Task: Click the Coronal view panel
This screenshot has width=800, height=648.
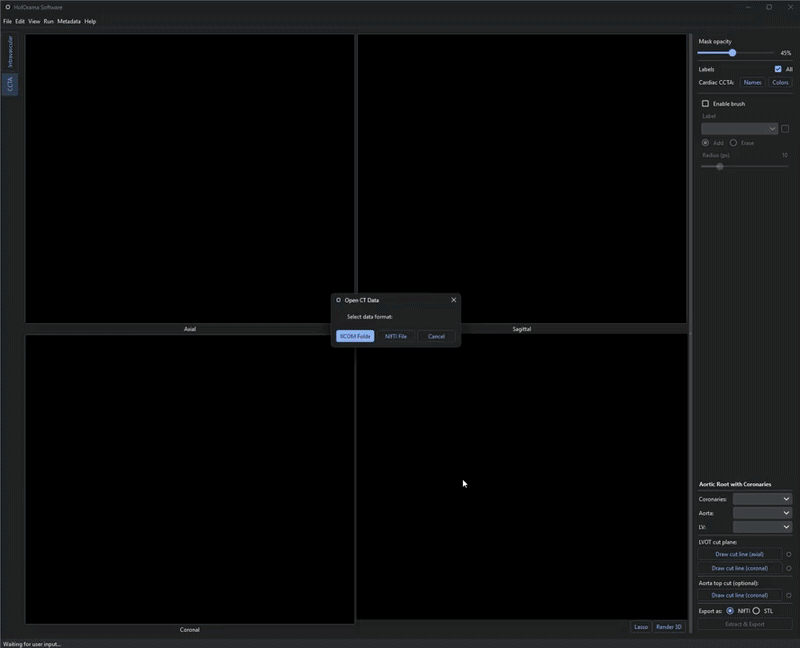Action: coord(190,479)
